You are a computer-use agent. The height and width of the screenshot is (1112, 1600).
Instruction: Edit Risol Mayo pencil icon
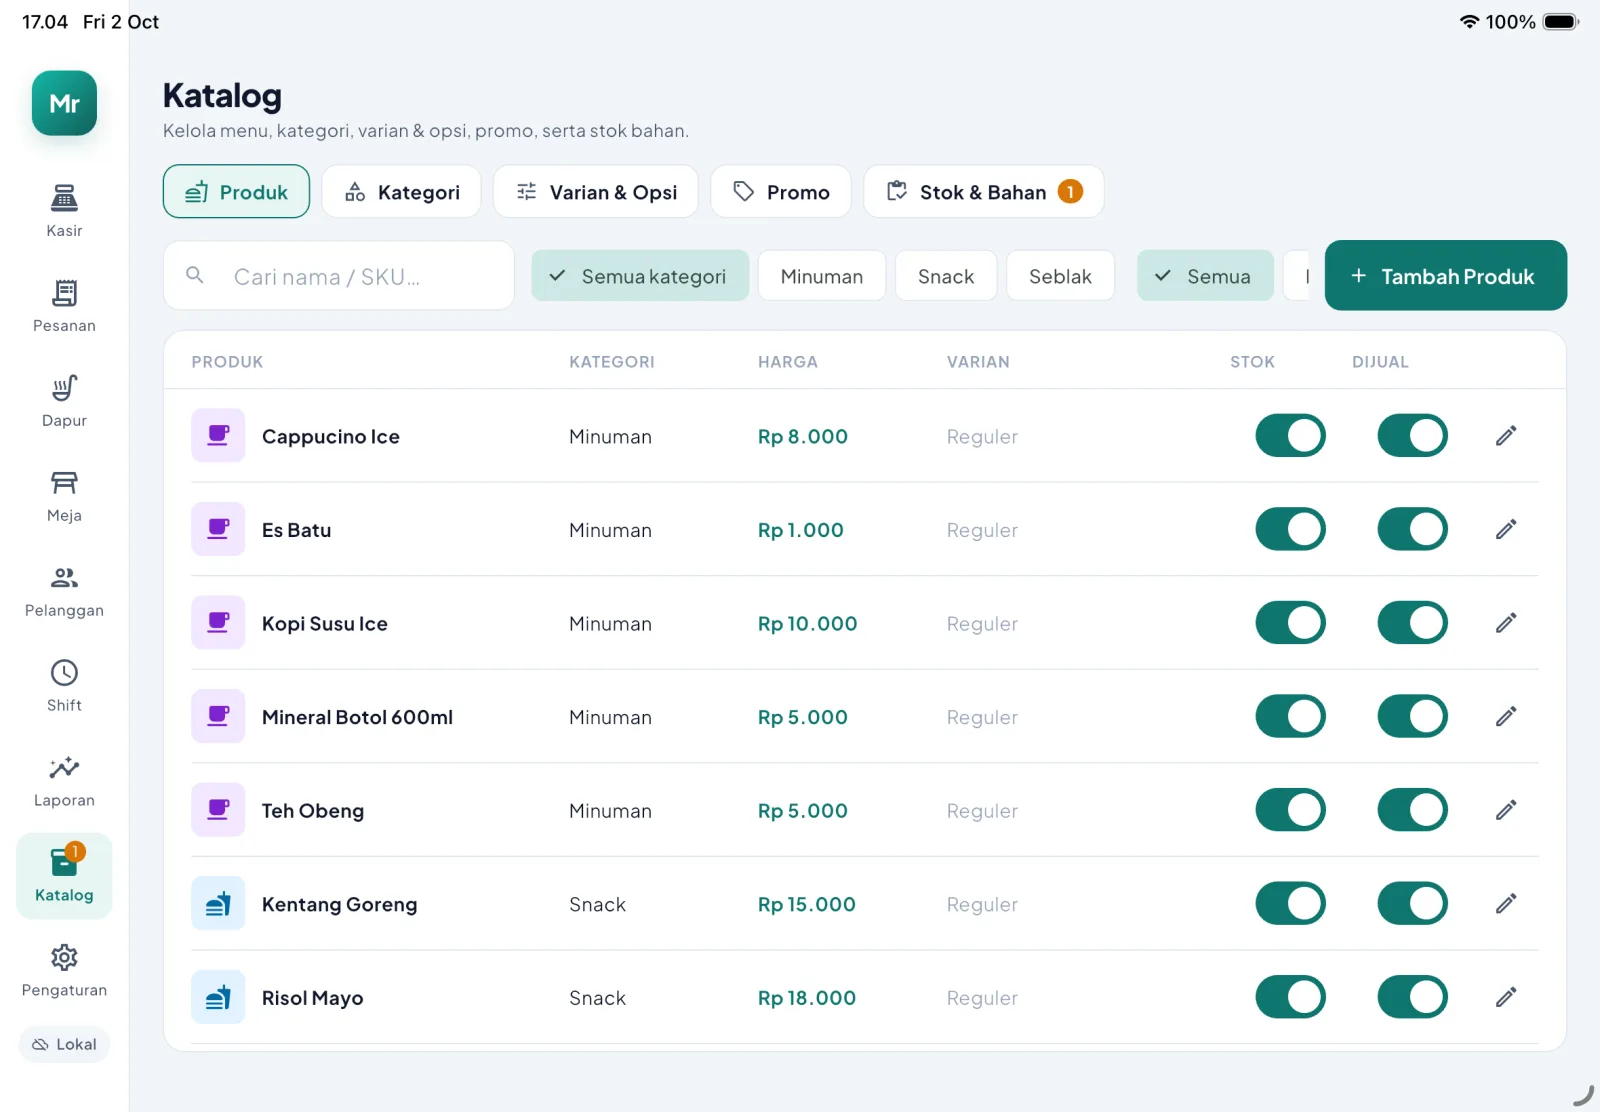click(x=1506, y=997)
